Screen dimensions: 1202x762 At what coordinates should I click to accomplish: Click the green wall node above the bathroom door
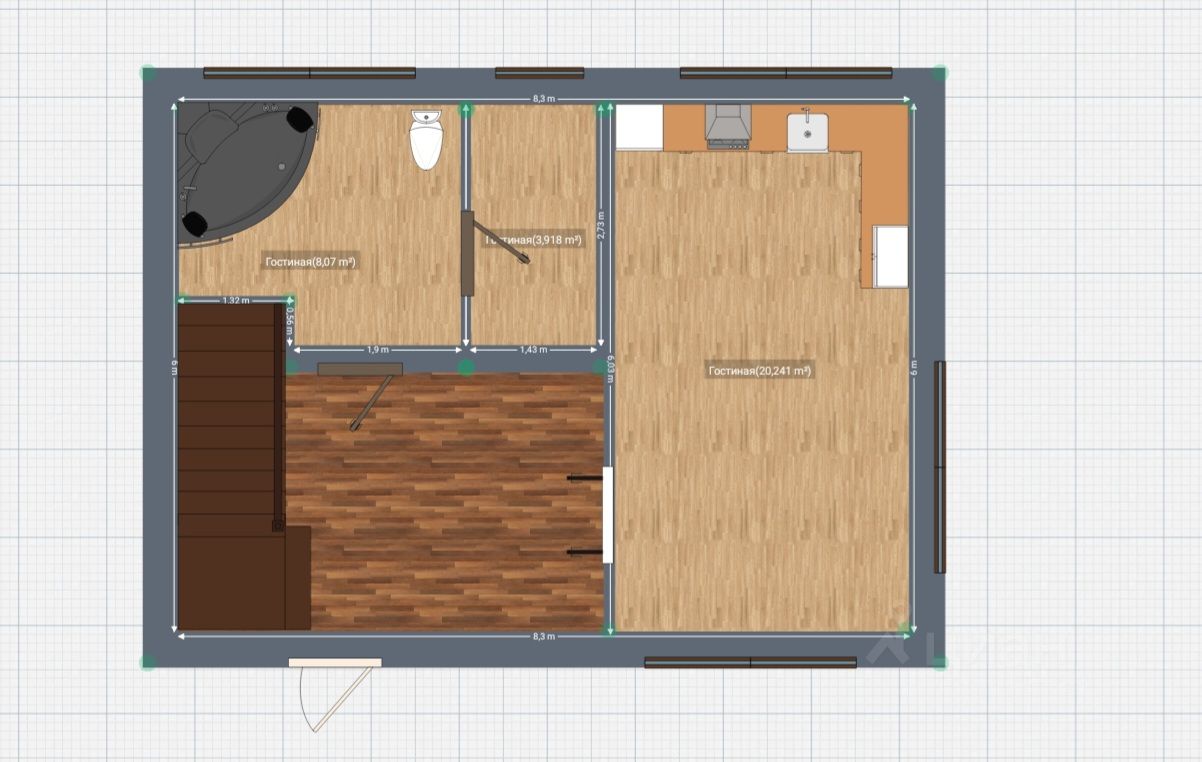click(464, 108)
